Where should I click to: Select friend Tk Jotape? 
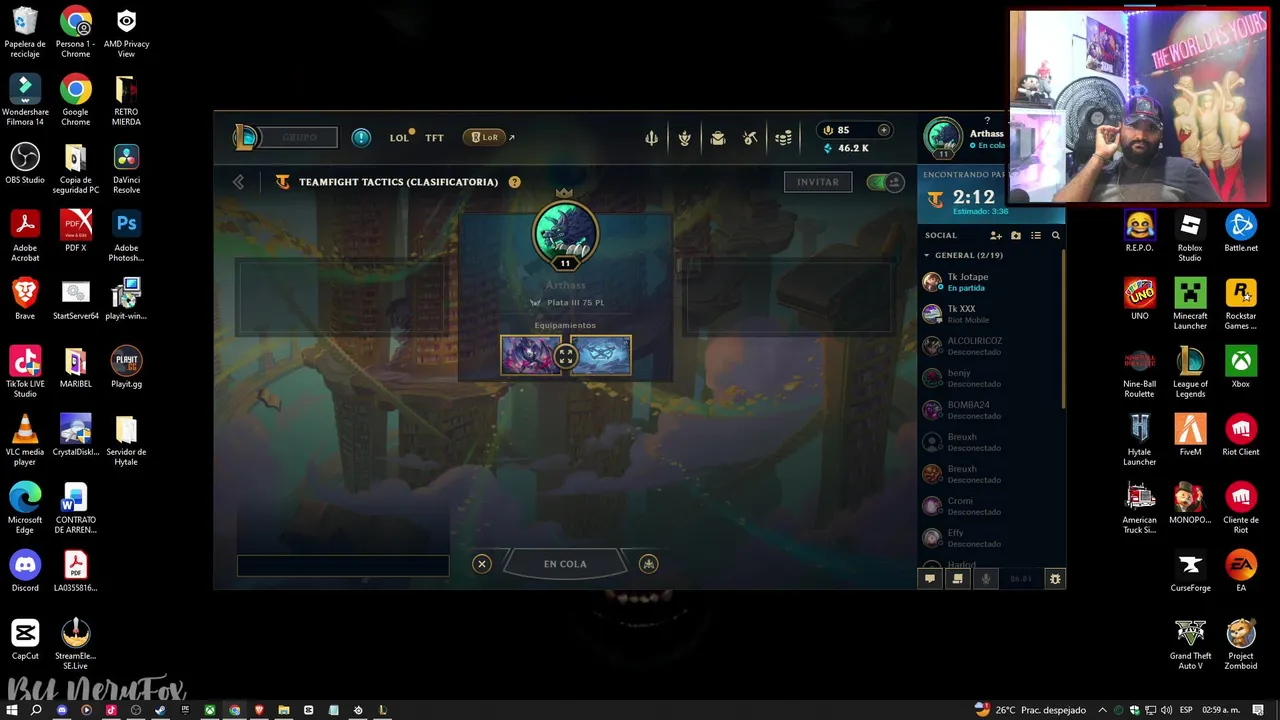tap(990, 282)
